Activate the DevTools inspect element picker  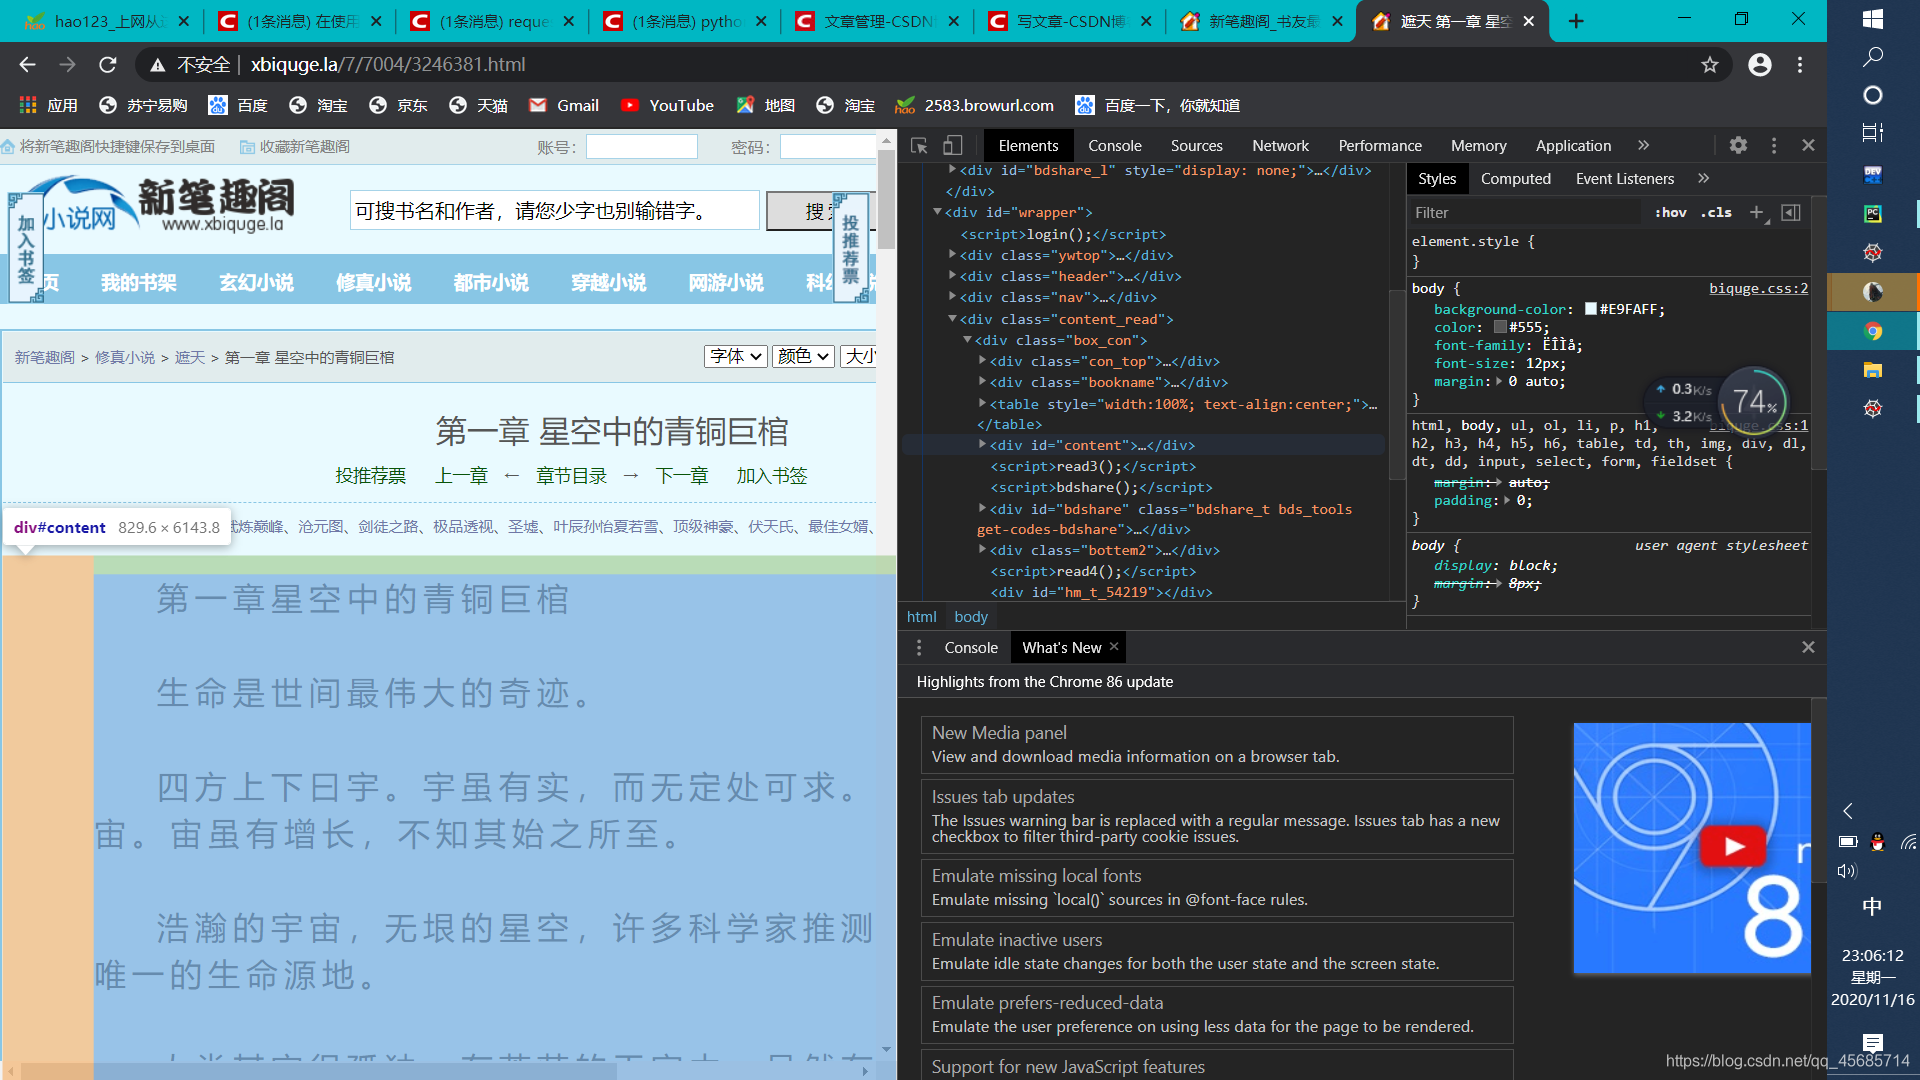[919, 146]
